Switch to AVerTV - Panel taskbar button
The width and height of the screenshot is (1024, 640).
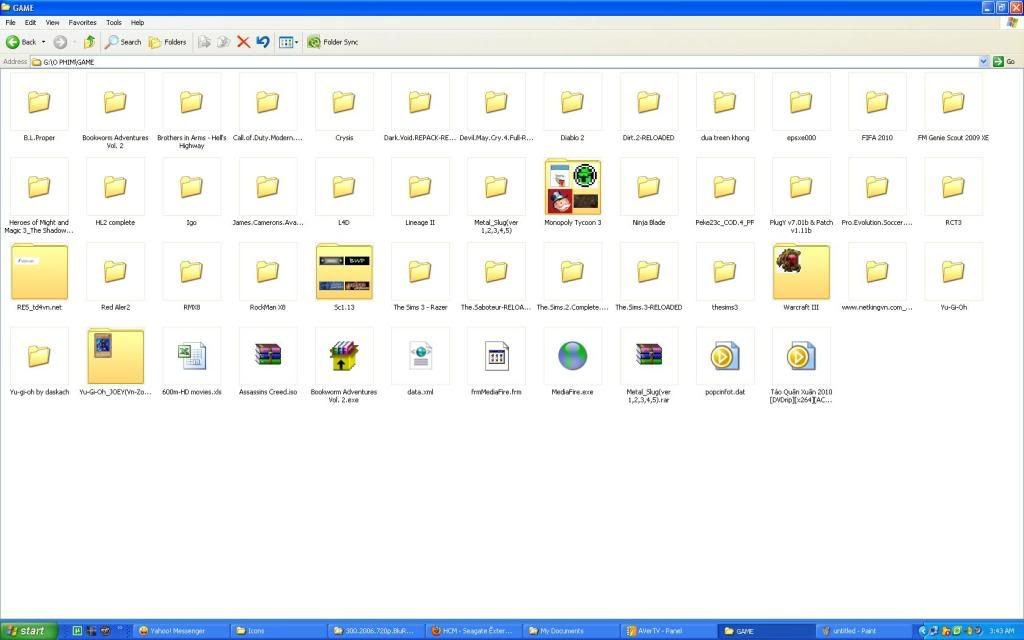point(667,631)
